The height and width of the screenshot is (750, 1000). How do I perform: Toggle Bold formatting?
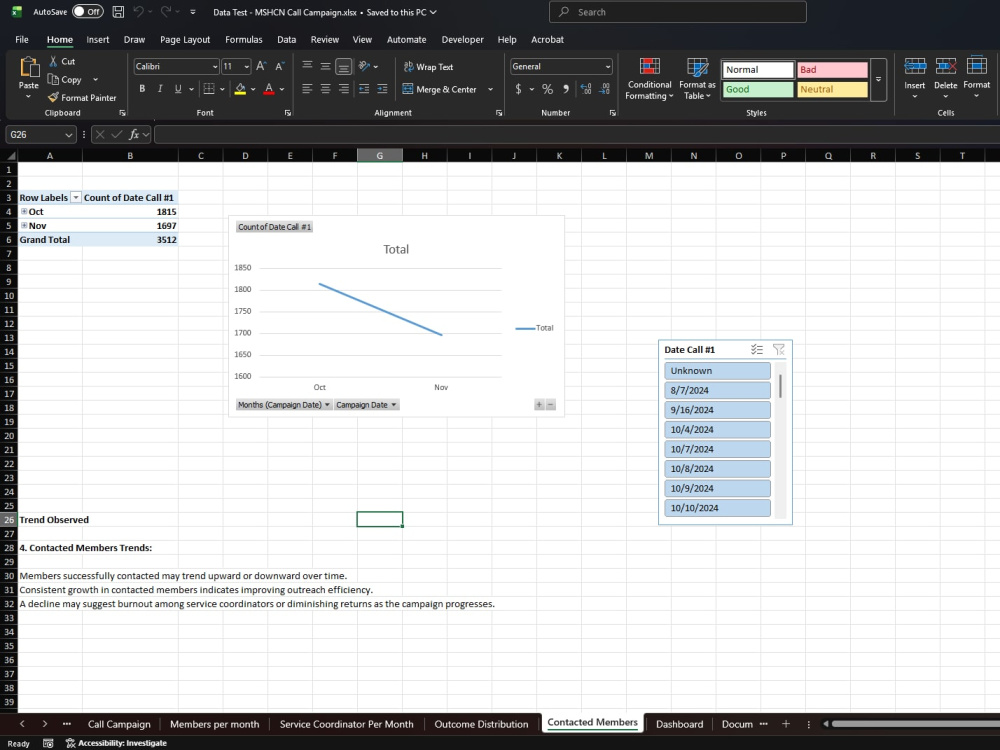(x=142, y=89)
